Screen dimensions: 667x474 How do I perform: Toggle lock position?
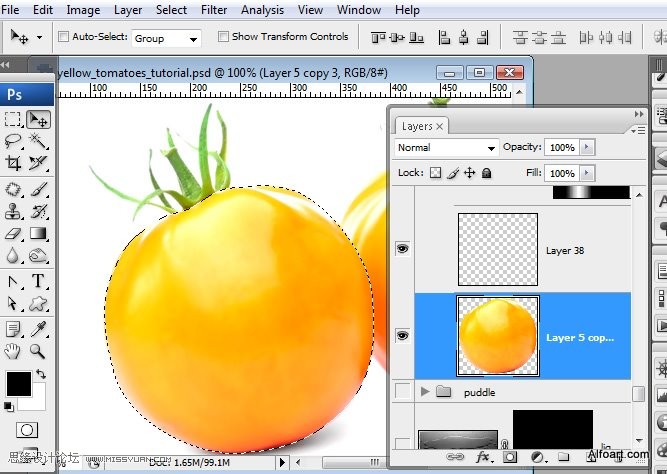(x=470, y=173)
